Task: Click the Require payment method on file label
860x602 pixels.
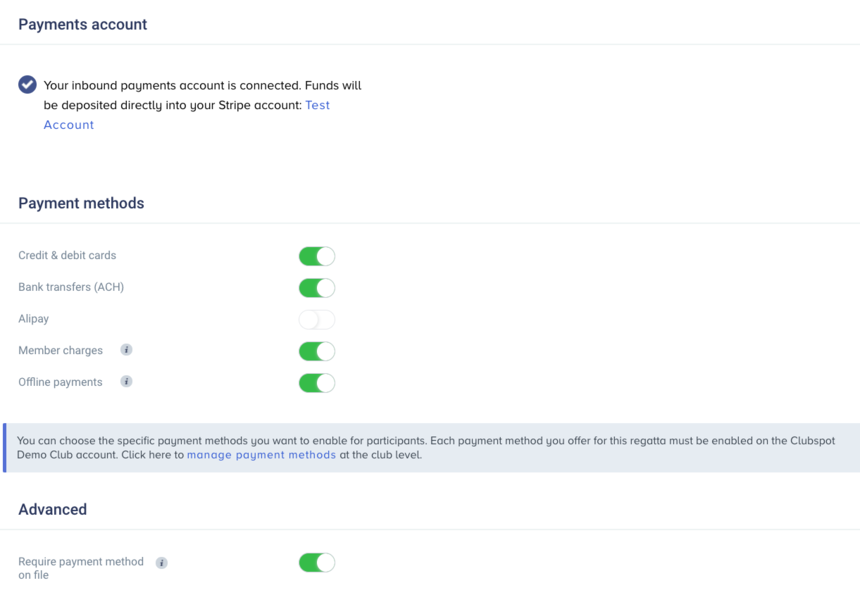Action: pyautogui.click(x=81, y=568)
